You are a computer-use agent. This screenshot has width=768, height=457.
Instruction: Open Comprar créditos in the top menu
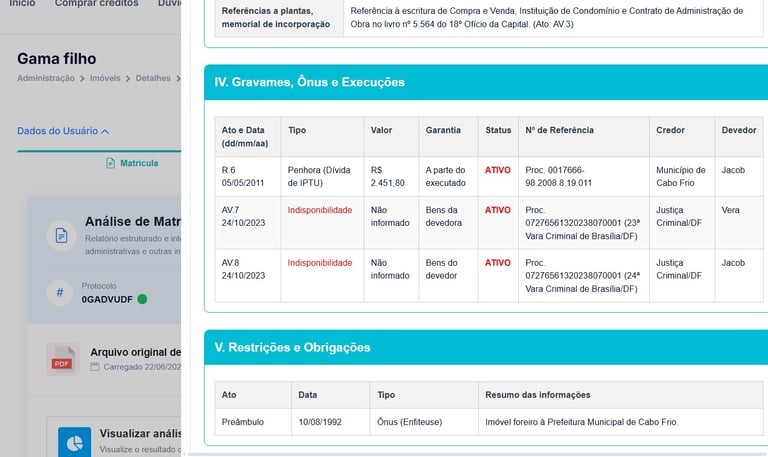pyautogui.click(x=96, y=3)
